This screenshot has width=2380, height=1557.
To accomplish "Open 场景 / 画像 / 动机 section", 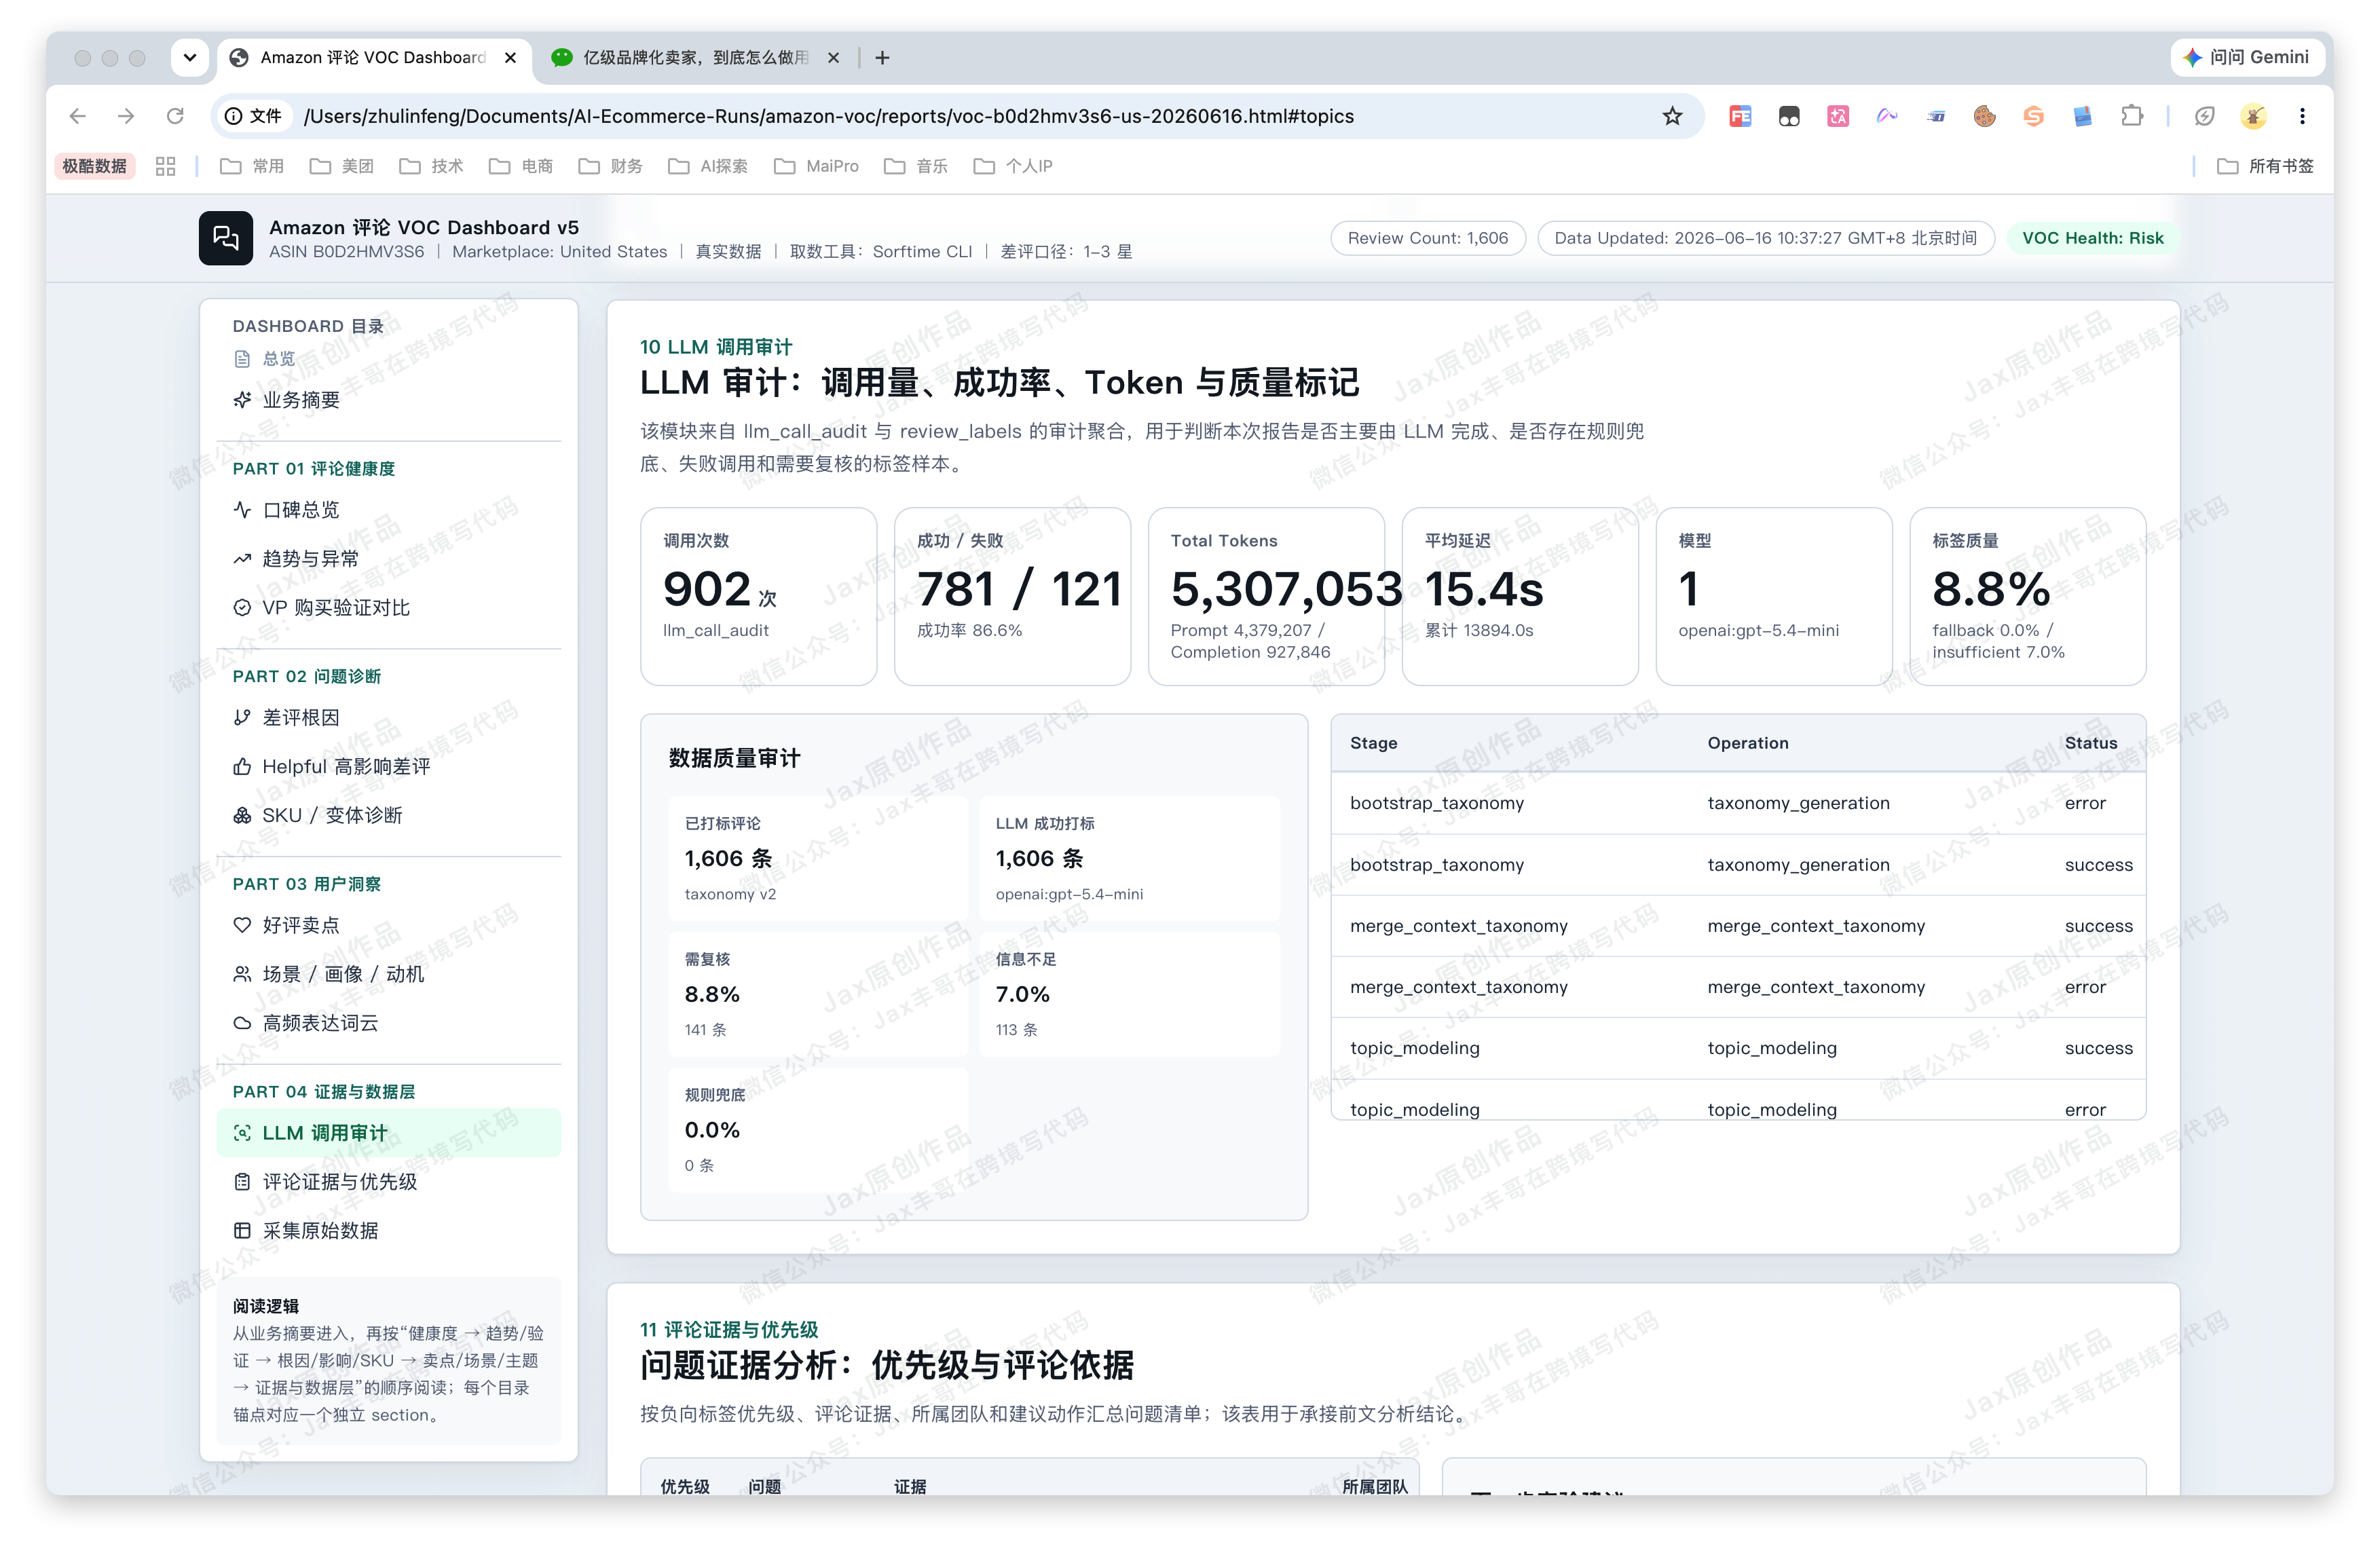I will [389, 974].
